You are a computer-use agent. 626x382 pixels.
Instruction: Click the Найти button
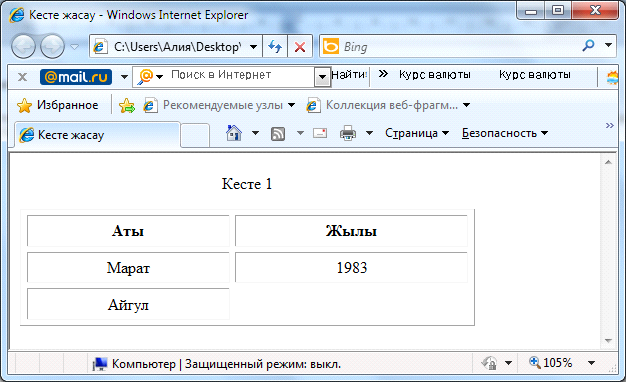(x=349, y=75)
